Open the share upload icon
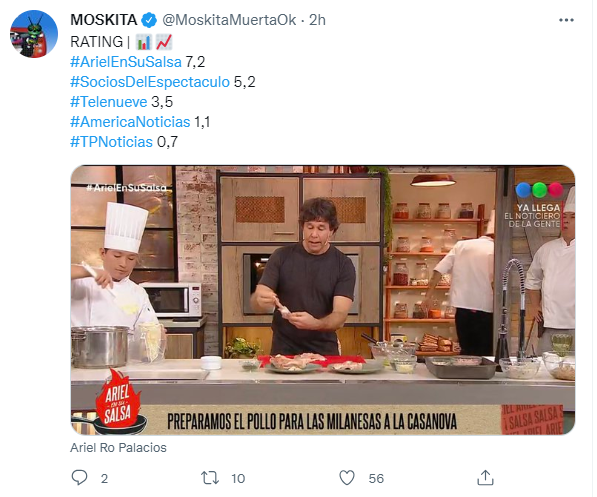 (485, 478)
